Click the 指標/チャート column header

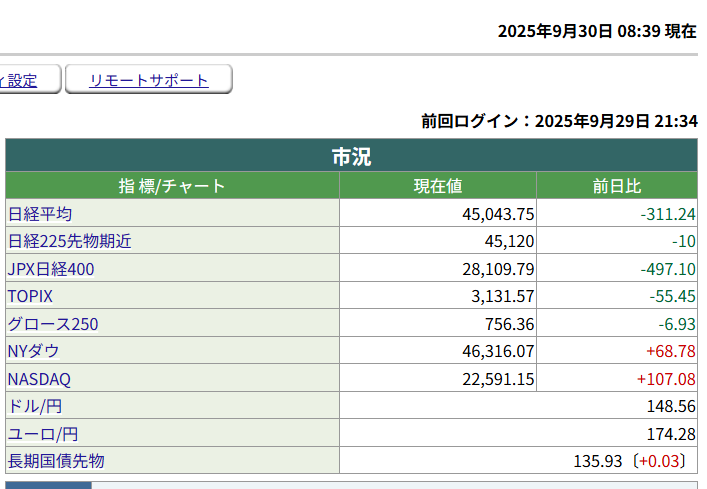click(x=172, y=186)
